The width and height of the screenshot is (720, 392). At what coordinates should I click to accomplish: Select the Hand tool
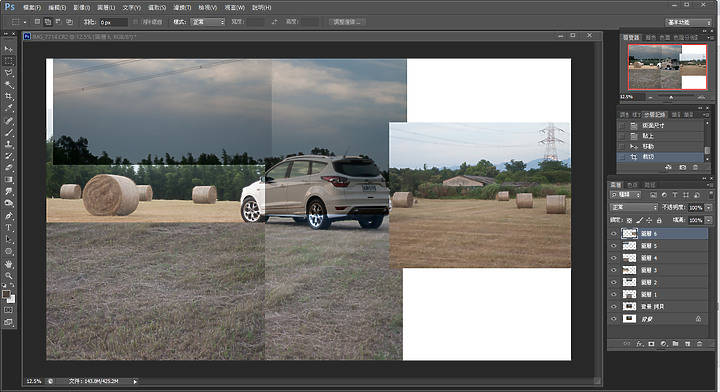(9, 264)
